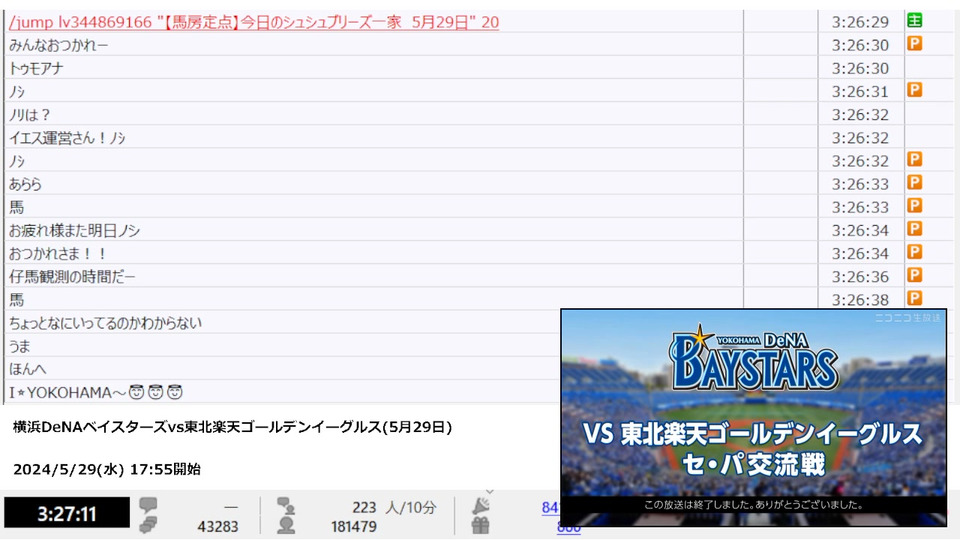
Task: Click the stacked bubbles total comments icon
Action: 148,525
